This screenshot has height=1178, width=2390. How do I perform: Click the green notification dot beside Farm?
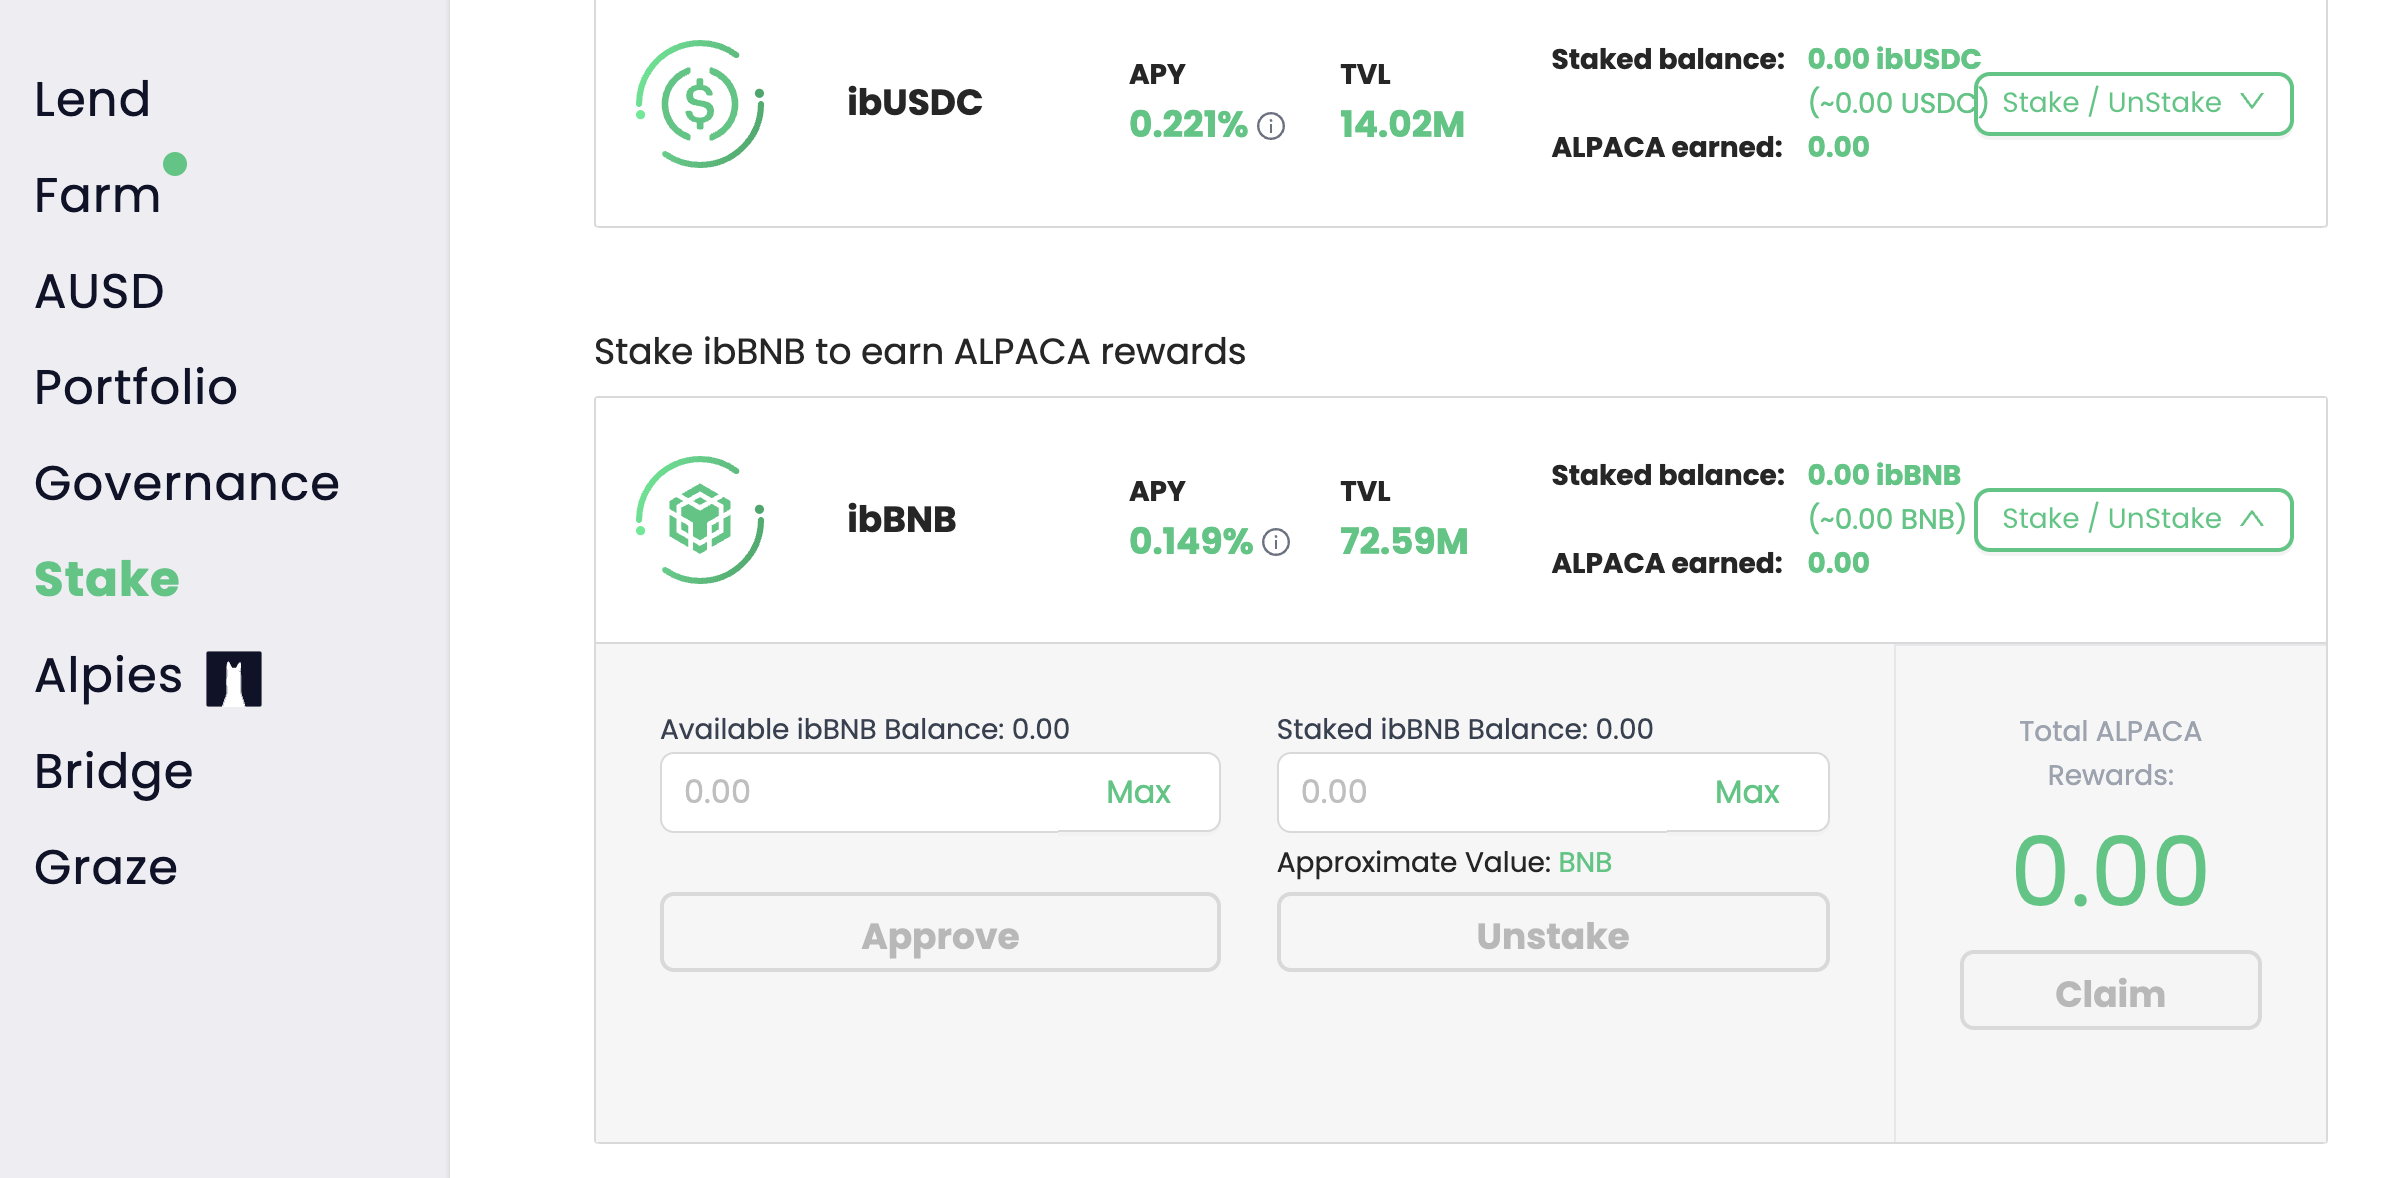(175, 163)
